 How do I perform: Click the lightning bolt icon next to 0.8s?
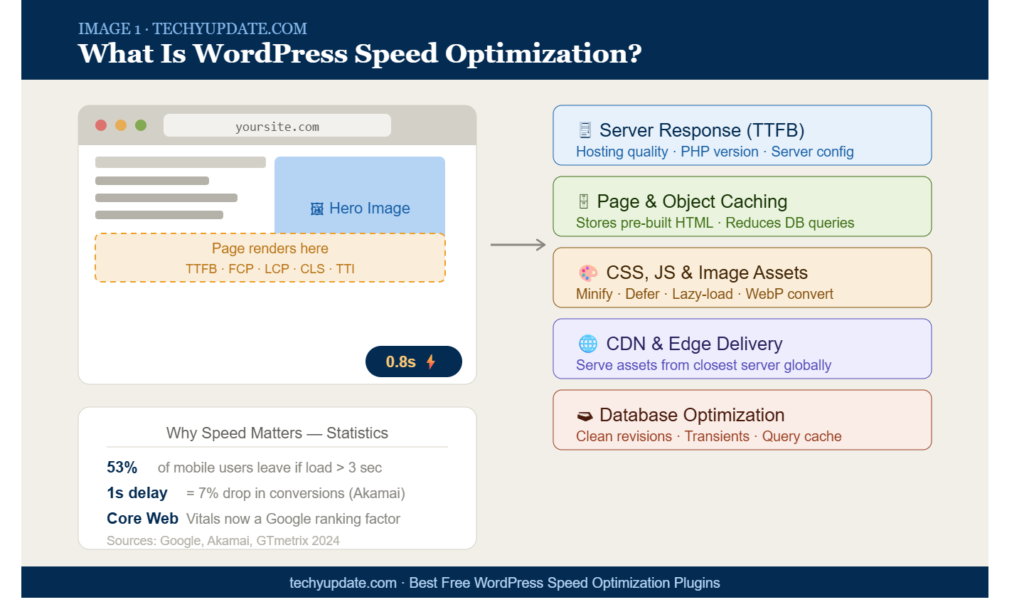click(431, 361)
